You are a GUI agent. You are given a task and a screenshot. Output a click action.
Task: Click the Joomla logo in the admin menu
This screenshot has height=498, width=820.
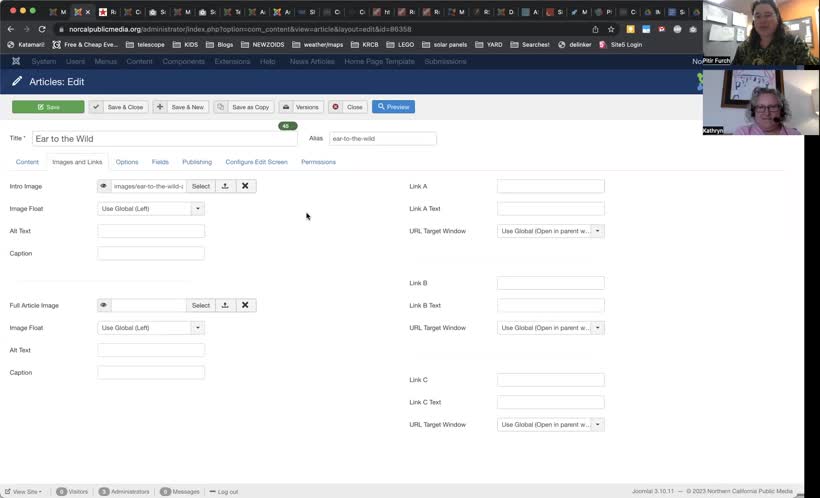(16, 61)
